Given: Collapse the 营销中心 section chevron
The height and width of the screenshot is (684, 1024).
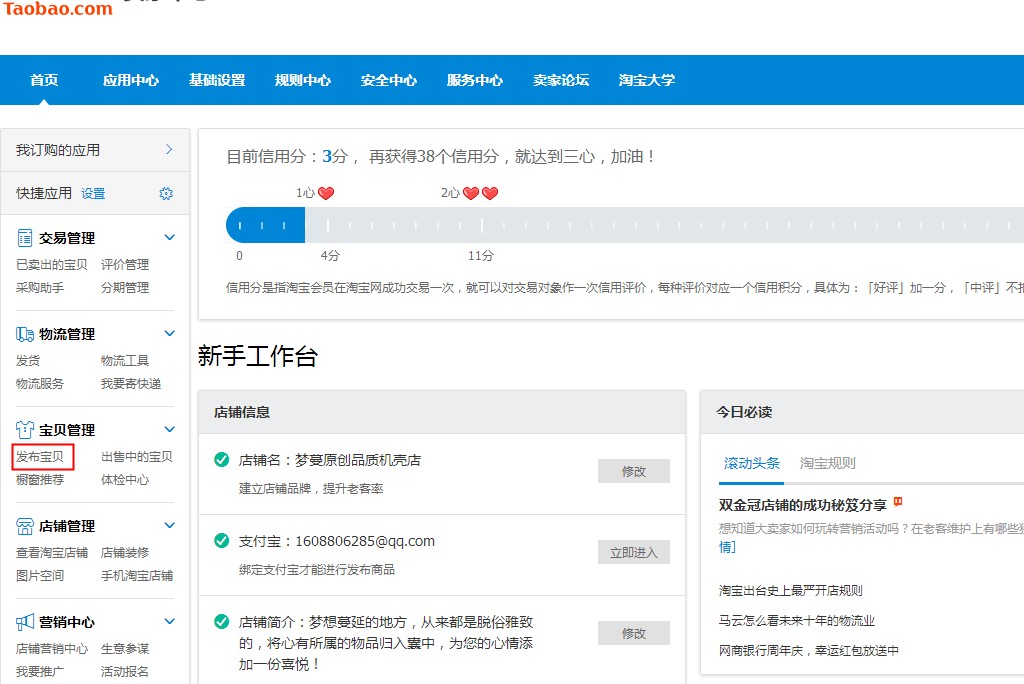Looking at the screenshot, I should point(170,621).
